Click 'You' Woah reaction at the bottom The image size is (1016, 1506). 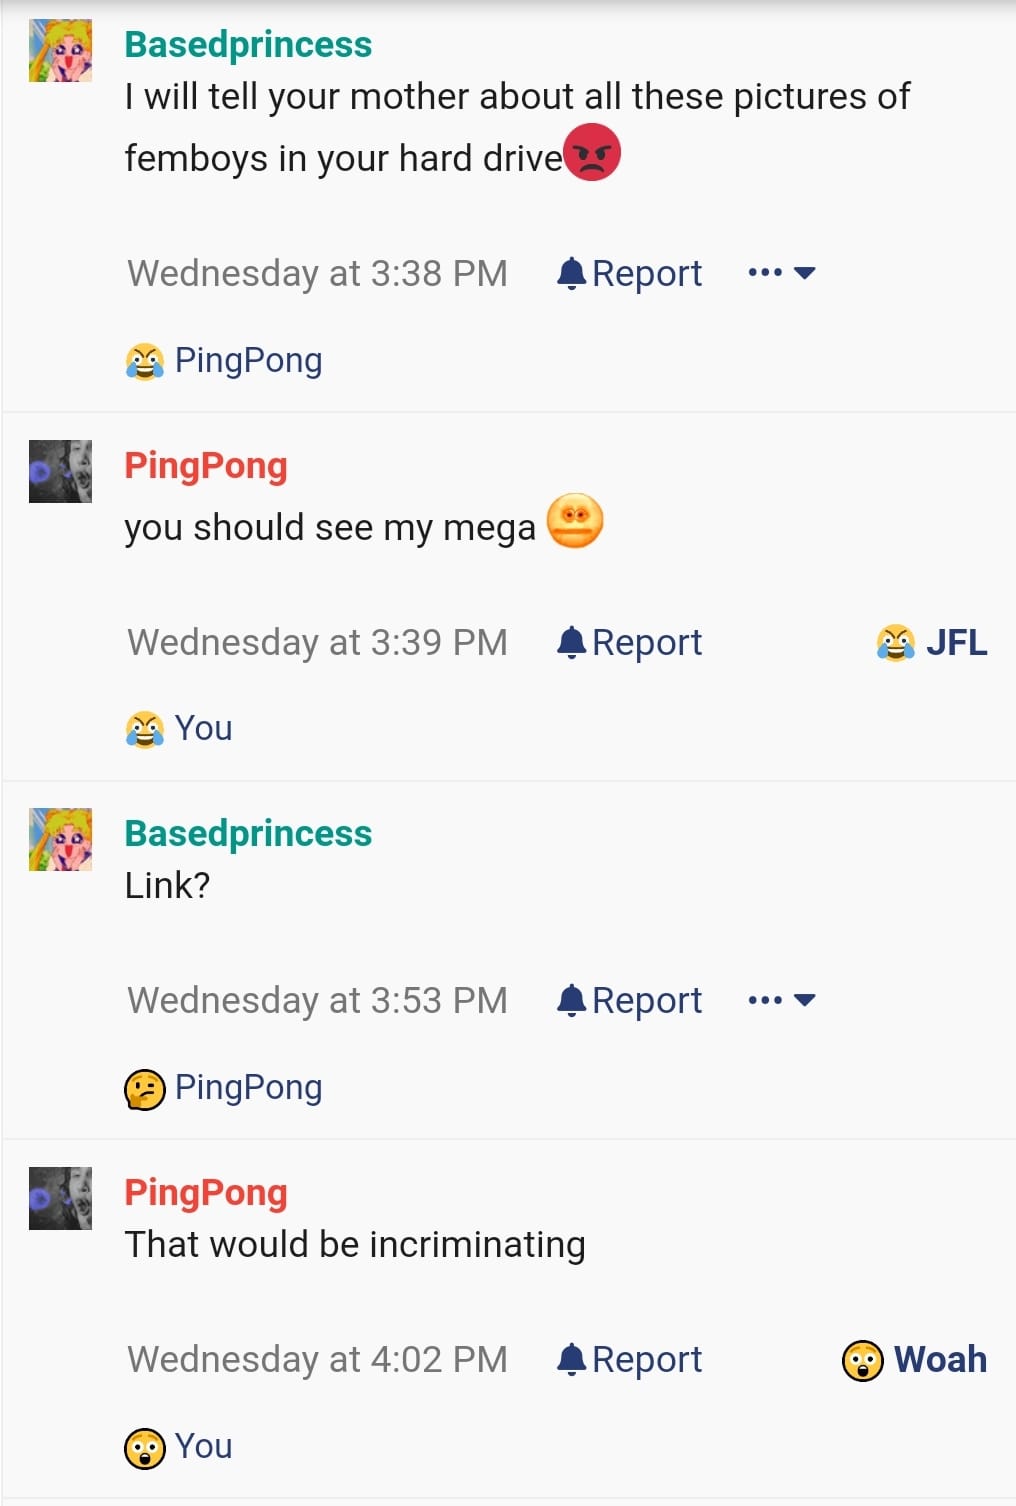(179, 1446)
